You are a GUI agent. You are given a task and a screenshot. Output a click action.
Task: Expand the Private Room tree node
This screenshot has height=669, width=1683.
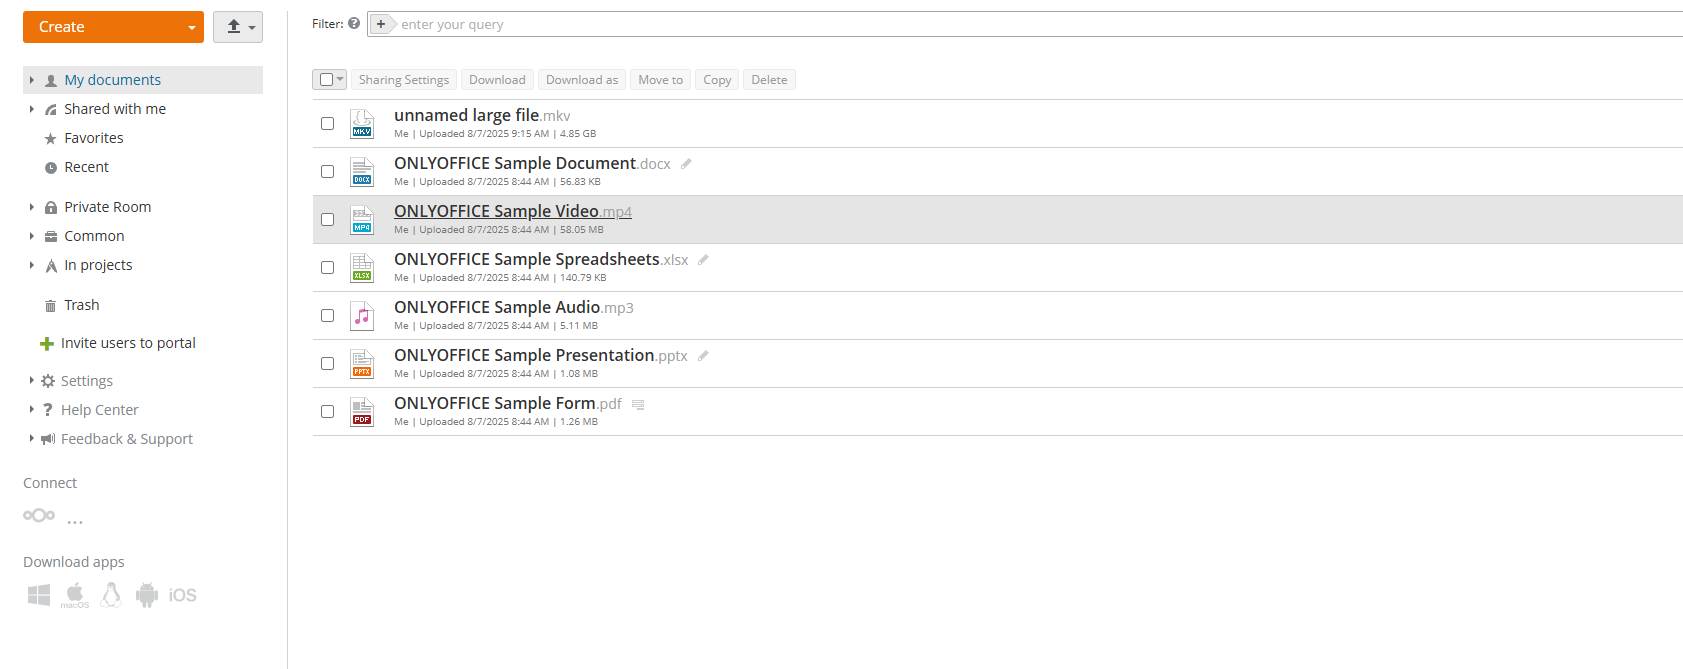tap(32, 207)
